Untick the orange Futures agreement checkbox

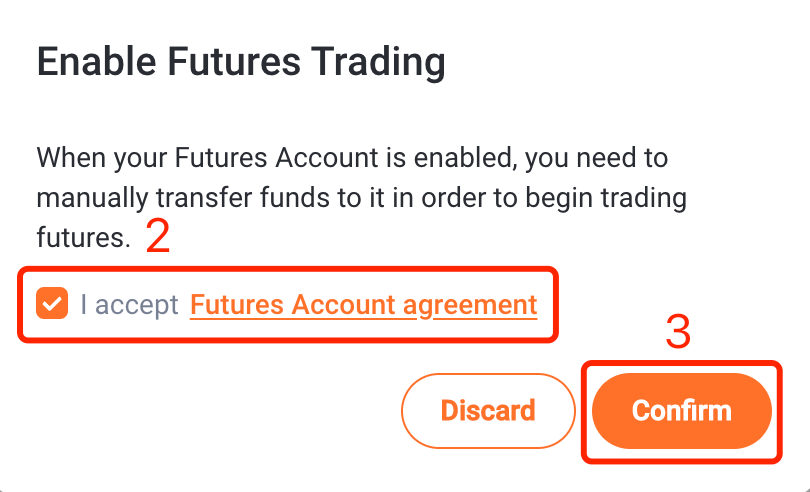click(x=52, y=303)
